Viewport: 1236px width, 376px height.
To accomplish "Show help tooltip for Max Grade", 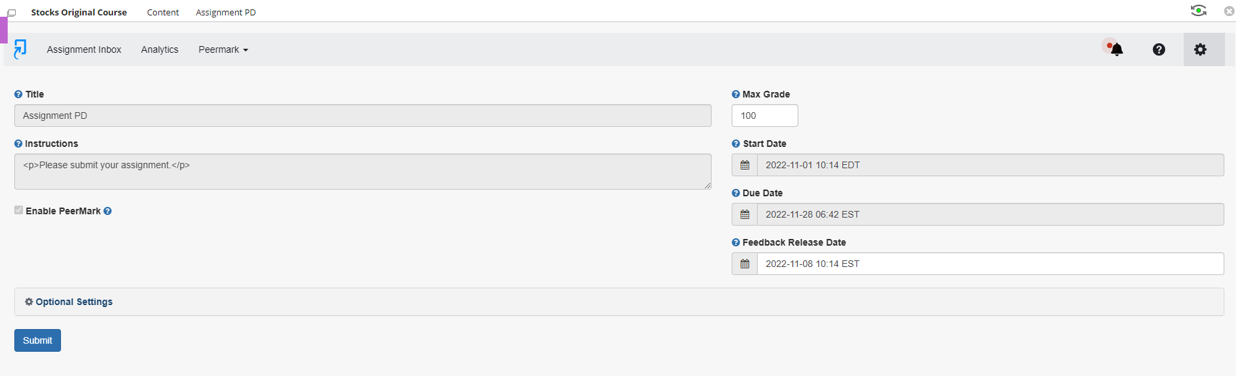I will point(736,94).
